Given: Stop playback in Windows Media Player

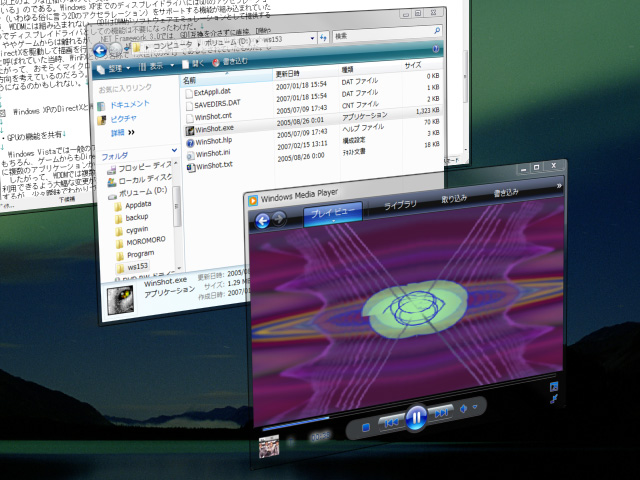Looking at the screenshot, I should pyautogui.click(x=366, y=427).
